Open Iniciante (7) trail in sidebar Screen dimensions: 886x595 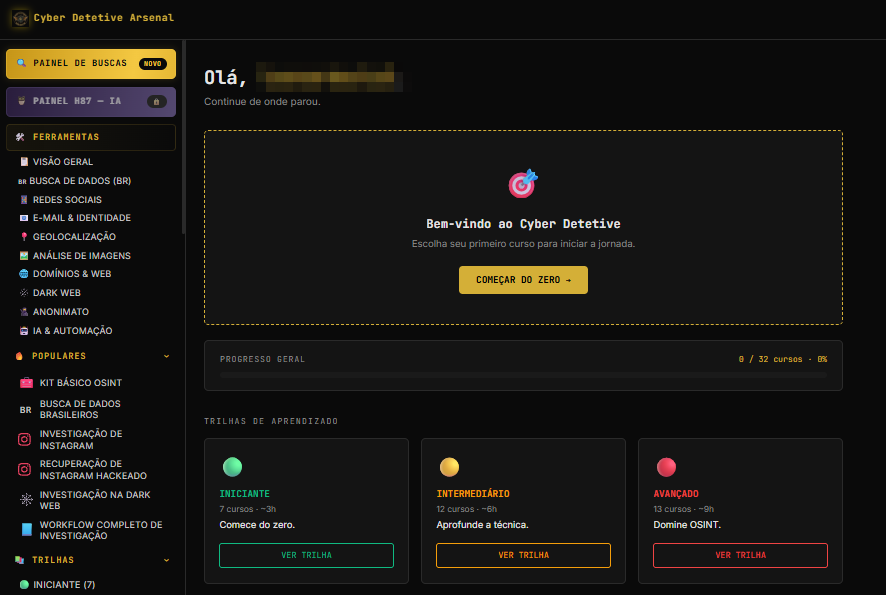[x=58, y=584]
